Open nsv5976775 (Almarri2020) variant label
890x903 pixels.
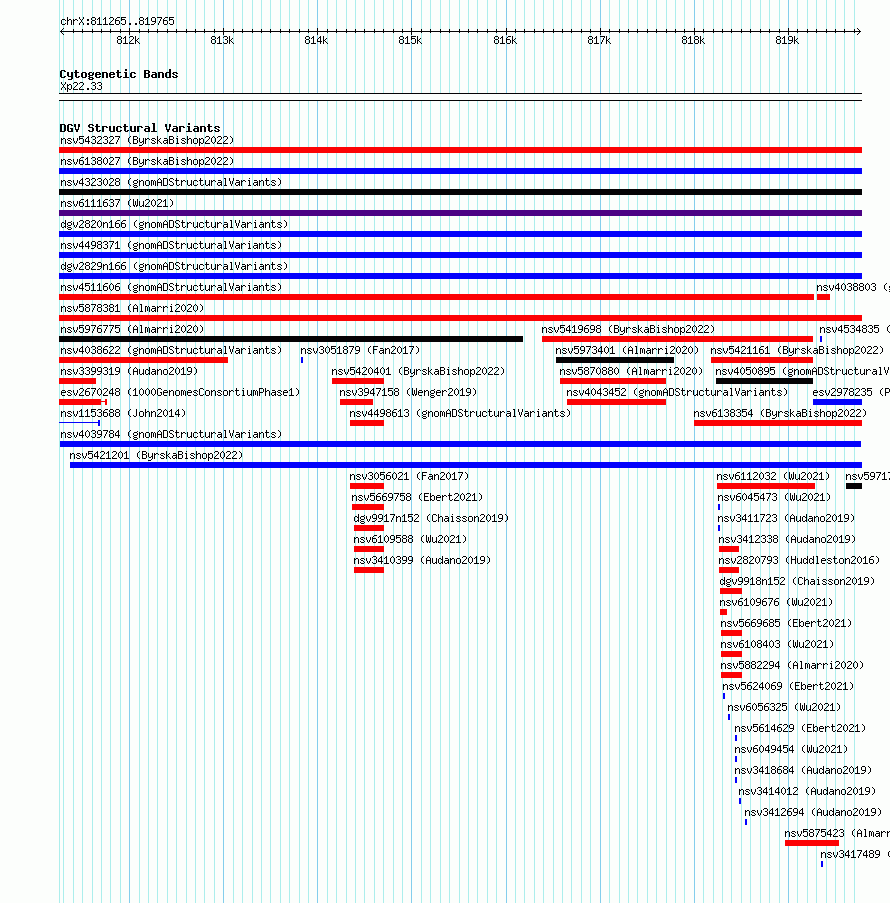click(x=132, y=329)
